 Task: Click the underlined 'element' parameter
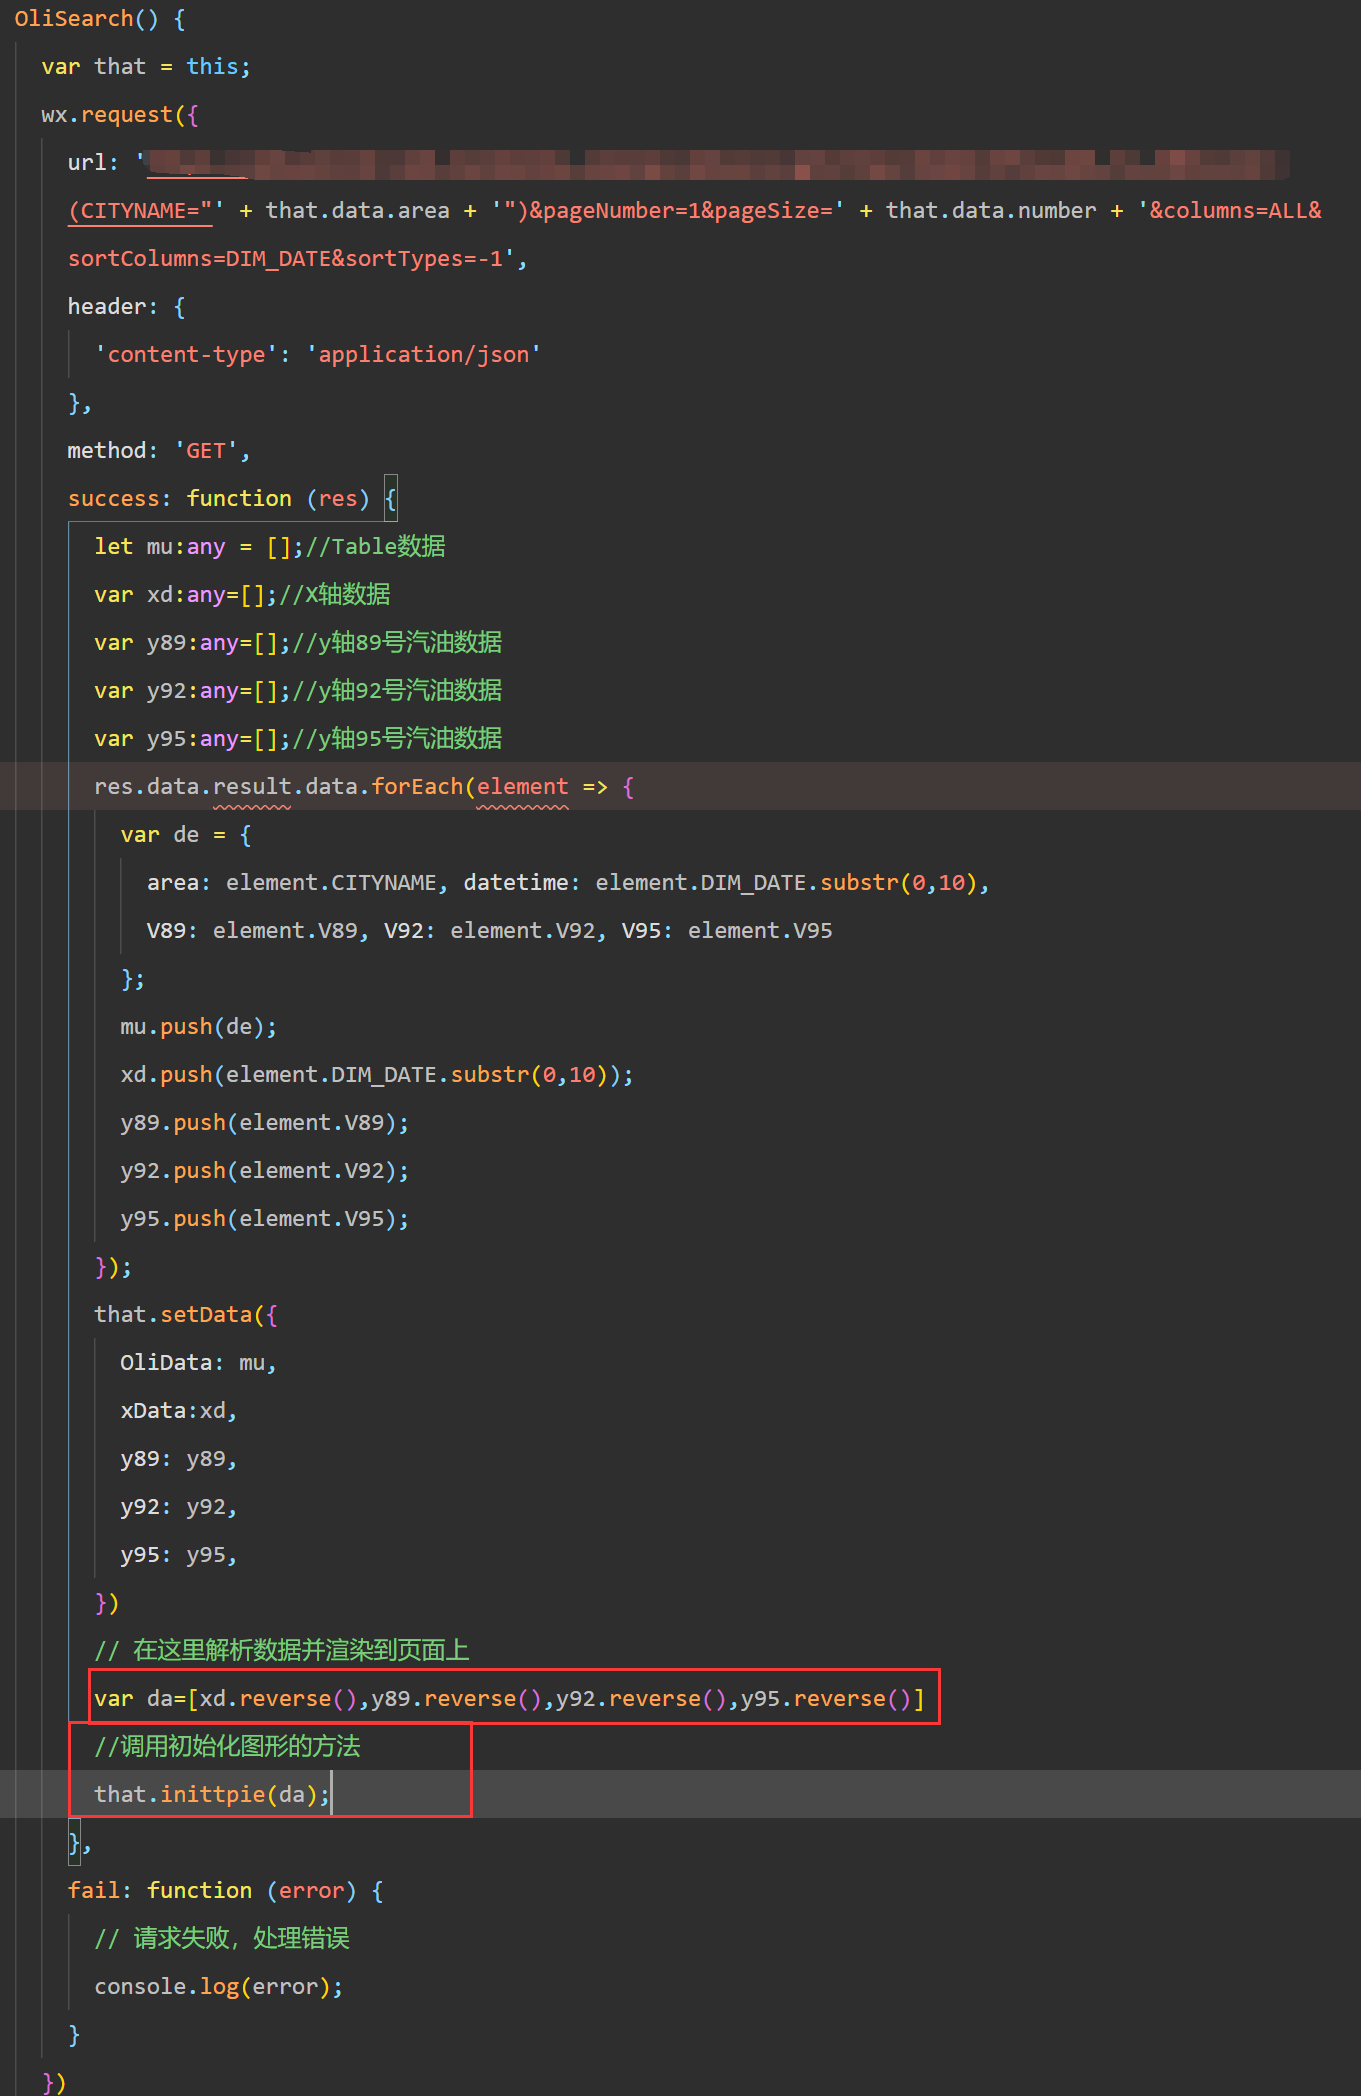coord(522,787)
